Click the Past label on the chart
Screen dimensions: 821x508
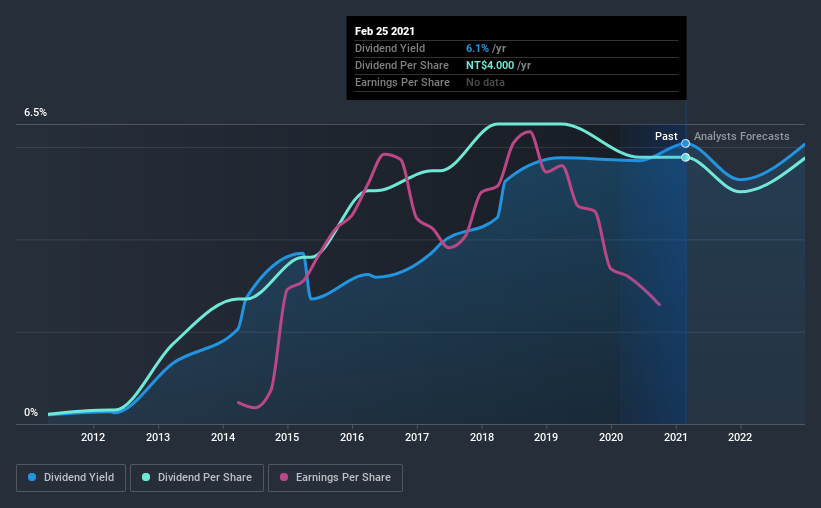click(666, 136)
